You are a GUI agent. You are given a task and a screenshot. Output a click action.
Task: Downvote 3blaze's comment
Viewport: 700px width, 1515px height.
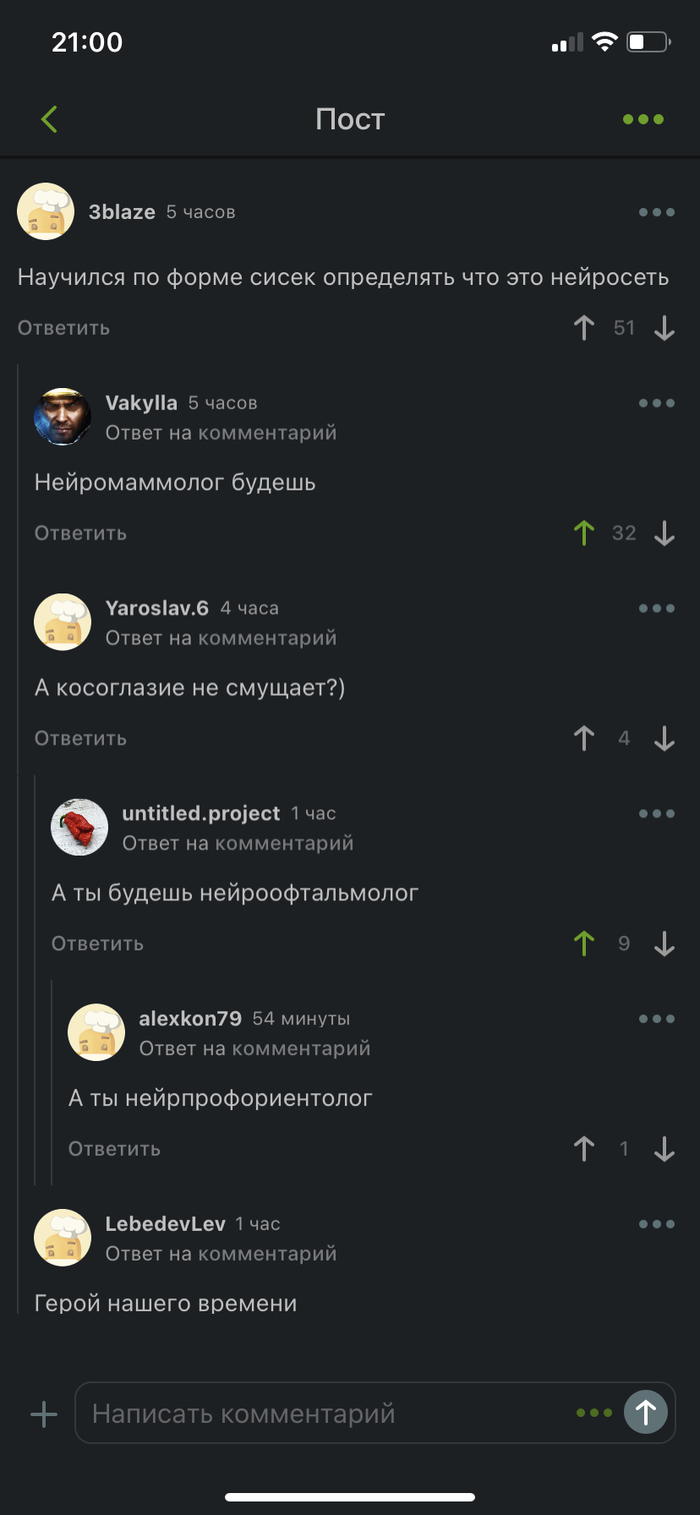(x=664, y=328)
